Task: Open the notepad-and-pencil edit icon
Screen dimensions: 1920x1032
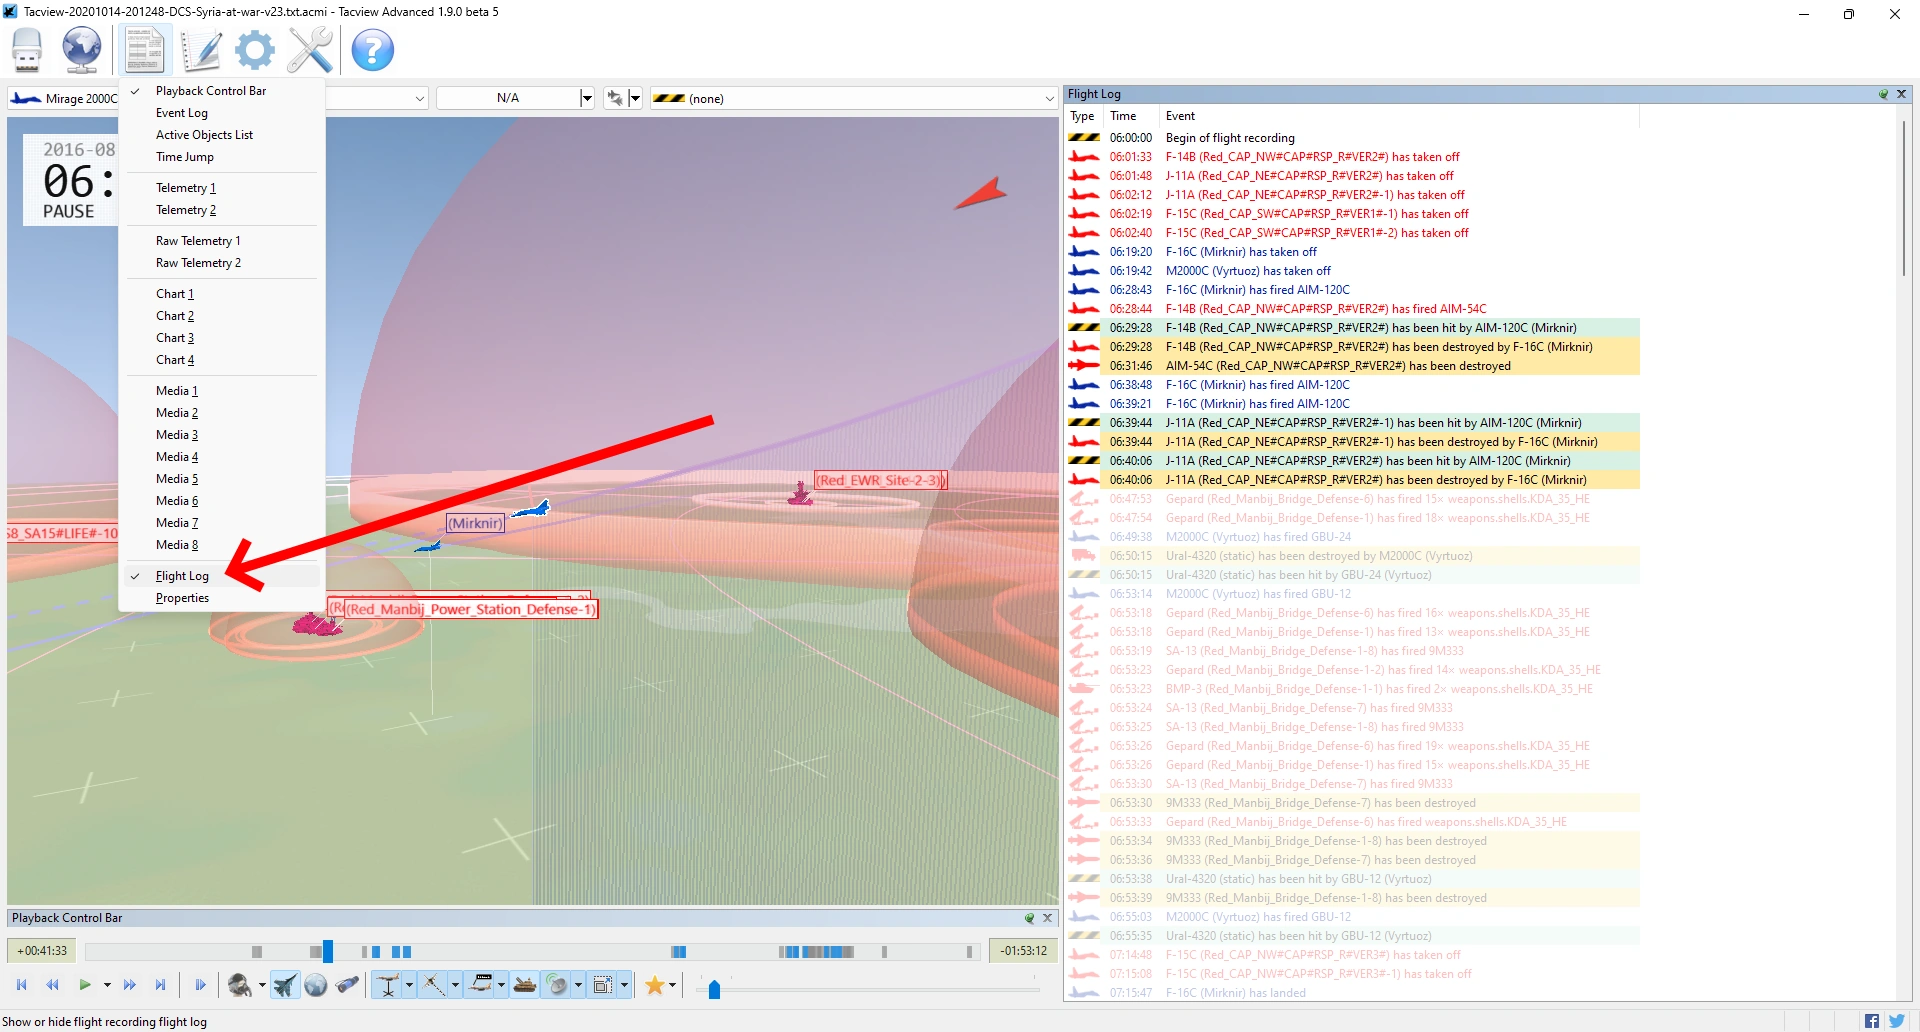Action: click(201, 50)
